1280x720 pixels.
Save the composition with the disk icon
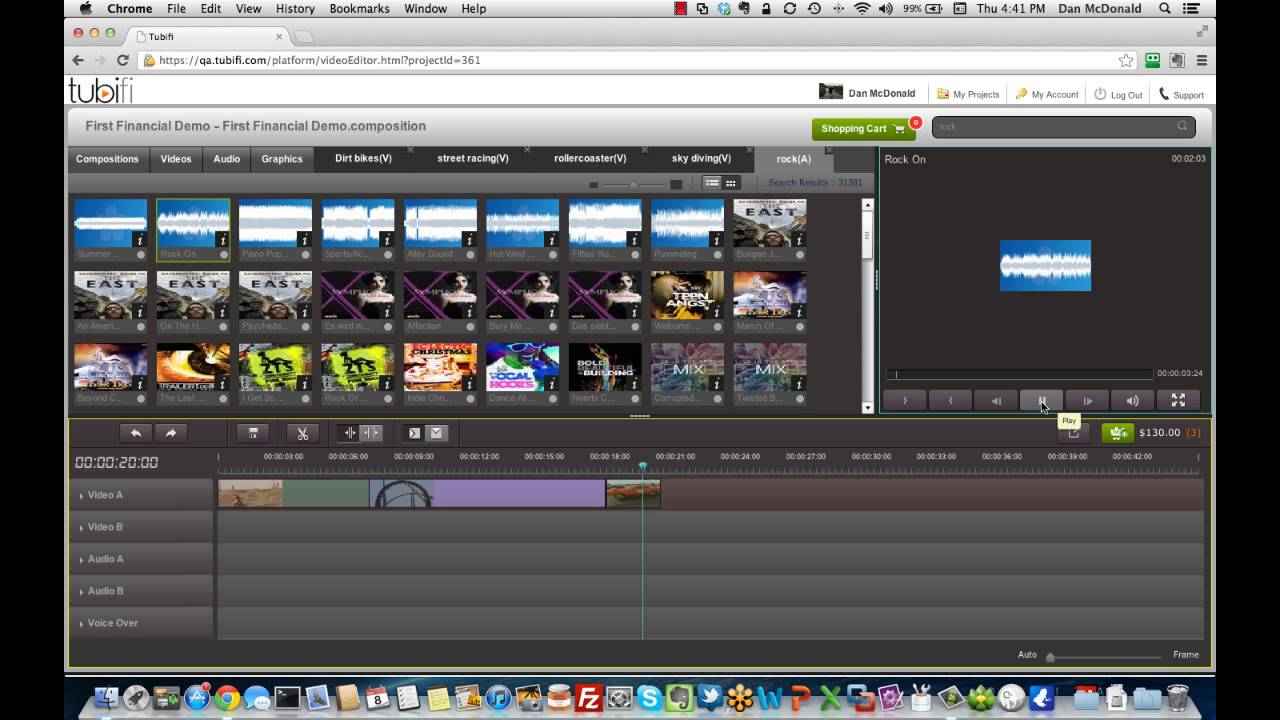coord(253,433)
